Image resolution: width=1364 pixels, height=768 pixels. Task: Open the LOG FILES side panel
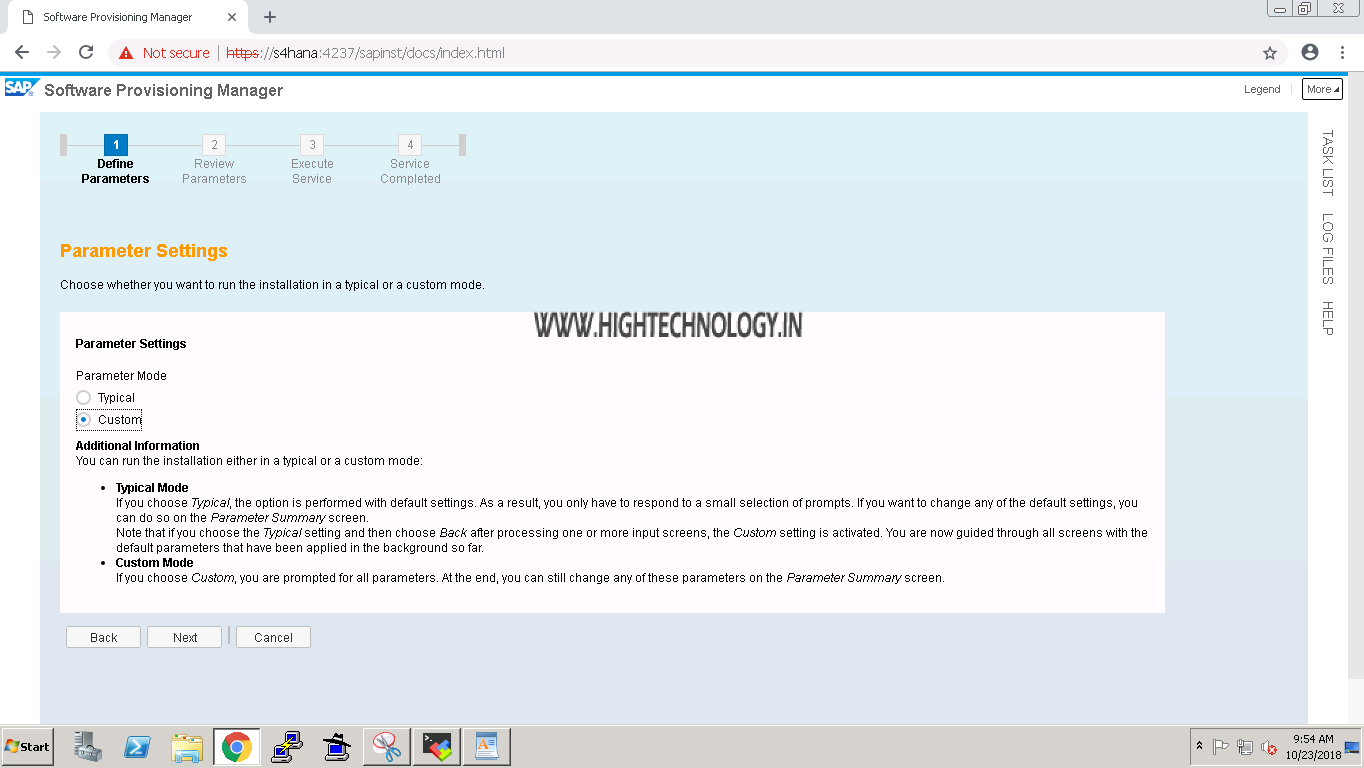tap(1327, 249)
